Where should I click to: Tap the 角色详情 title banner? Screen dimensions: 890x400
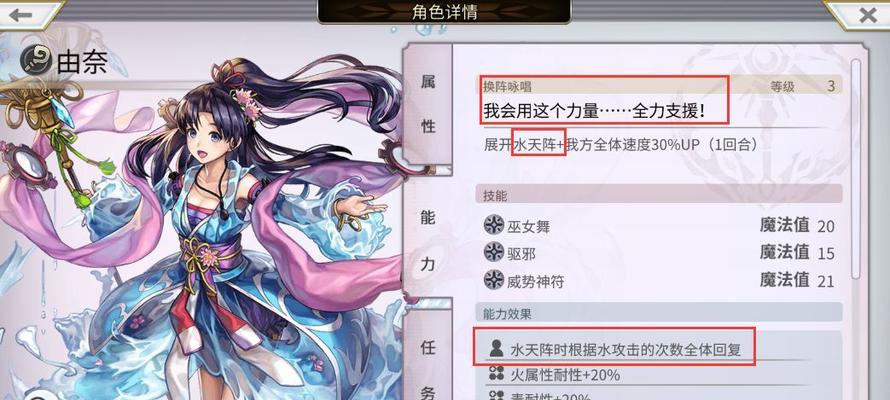[444, 12]
